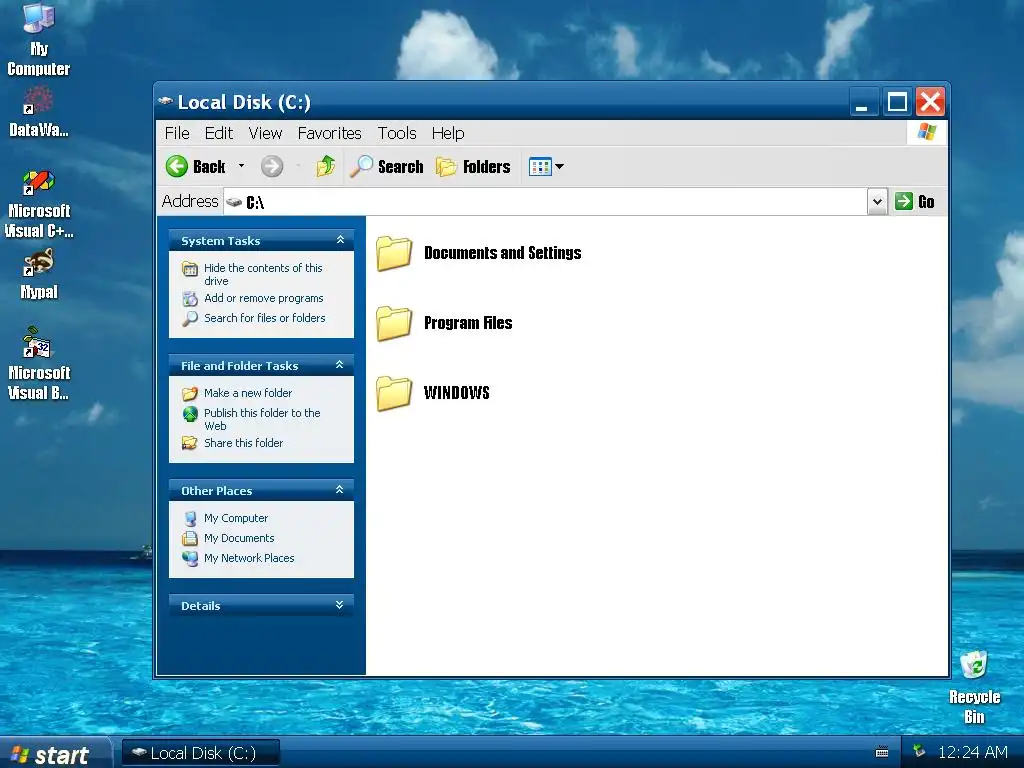Viewport: 1024px width, 768px height.
Task: Click the 12:24 AM clock
Action: [972, 752]
